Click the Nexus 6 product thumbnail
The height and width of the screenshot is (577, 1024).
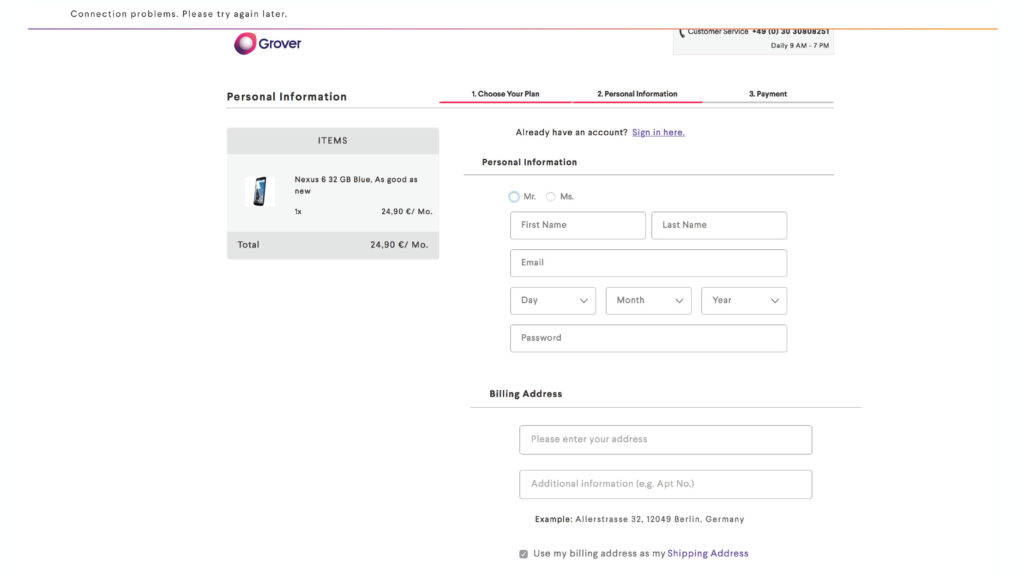pos(260,191)
